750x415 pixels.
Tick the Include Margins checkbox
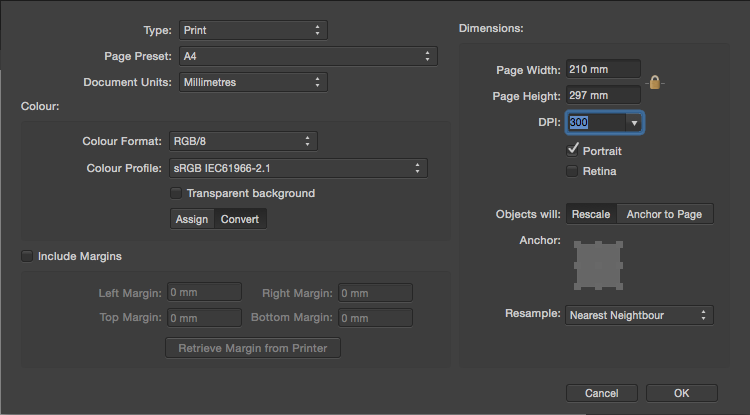tap(27, 256)
